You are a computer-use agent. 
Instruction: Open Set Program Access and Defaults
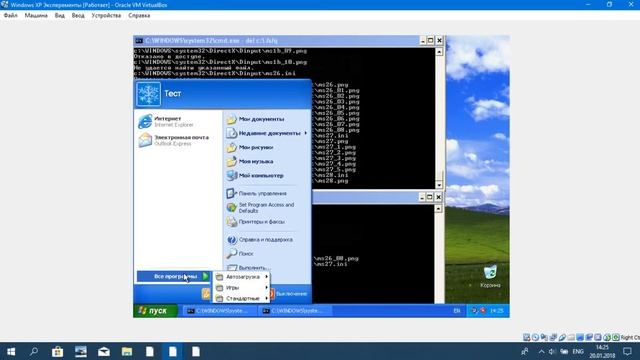260,208
